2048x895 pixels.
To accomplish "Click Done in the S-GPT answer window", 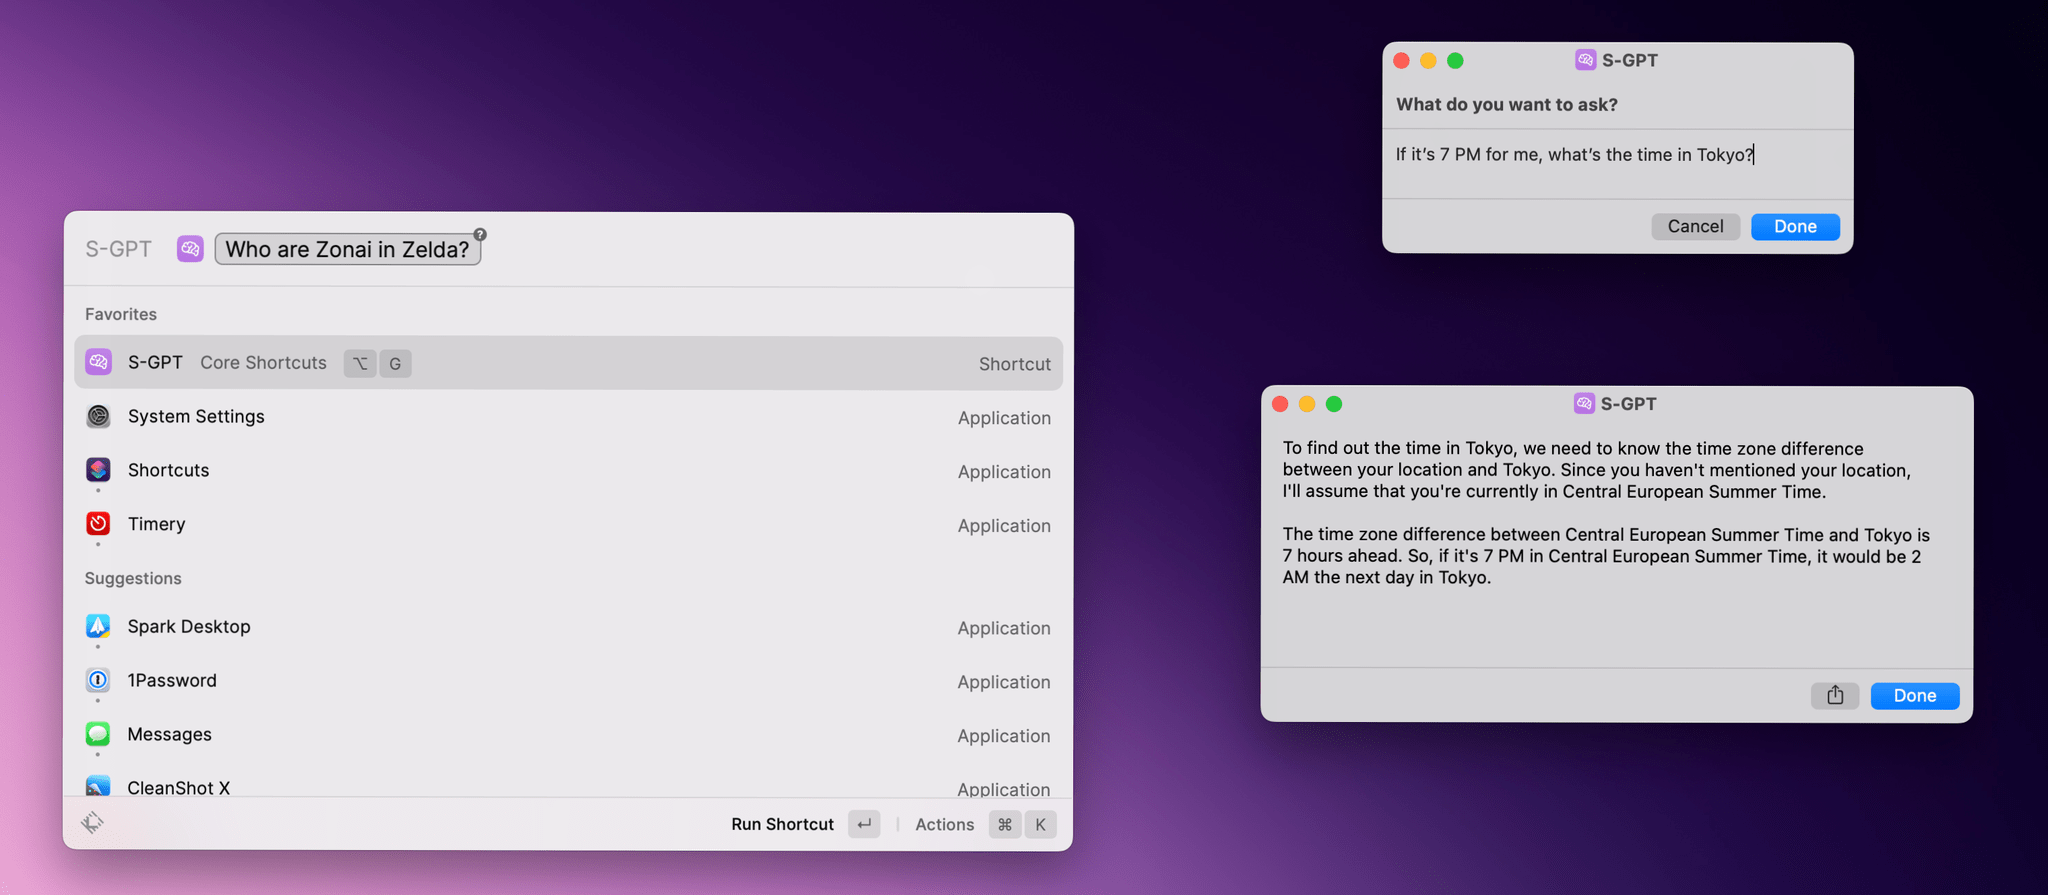I will coord(1915,695).
